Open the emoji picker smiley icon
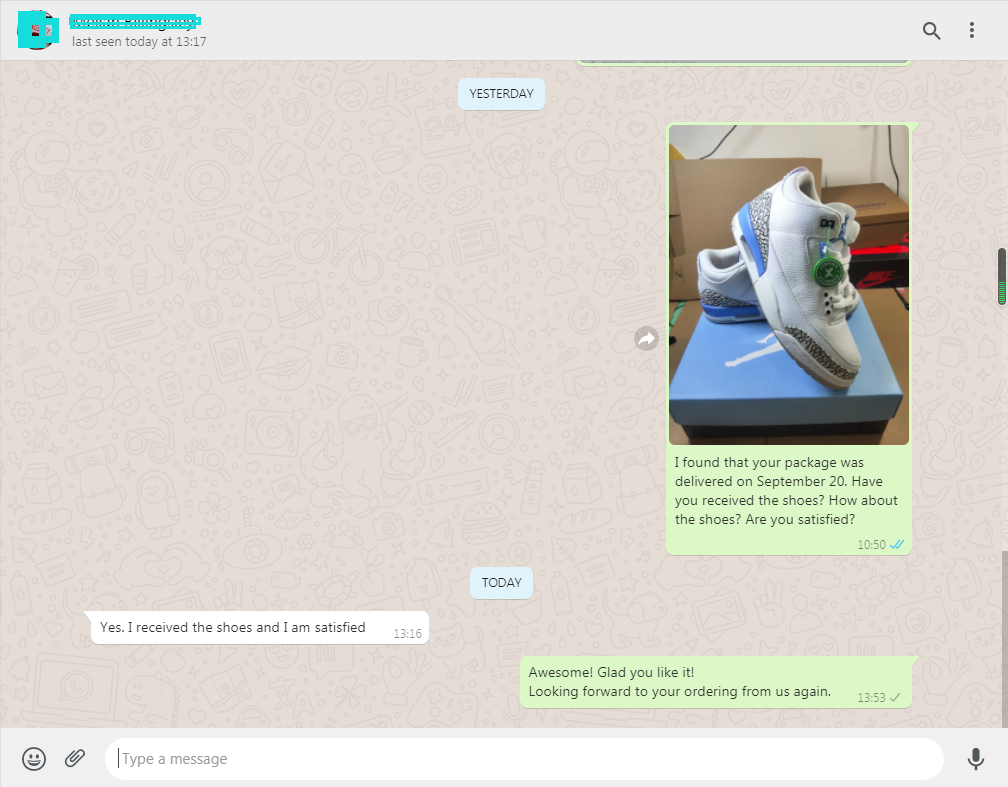The image size is (1008, 787). [34, 759]
